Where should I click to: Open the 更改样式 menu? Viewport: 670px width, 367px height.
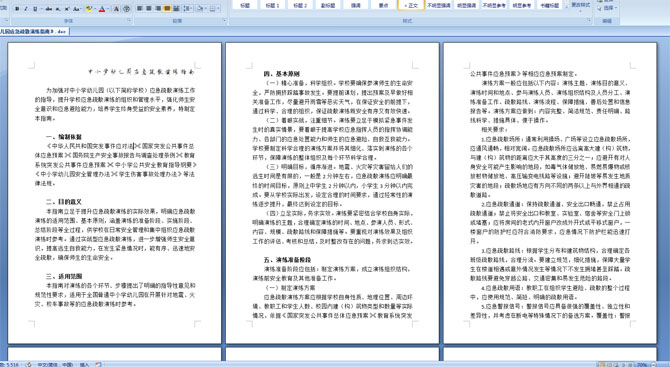click(x=580, y=5)
